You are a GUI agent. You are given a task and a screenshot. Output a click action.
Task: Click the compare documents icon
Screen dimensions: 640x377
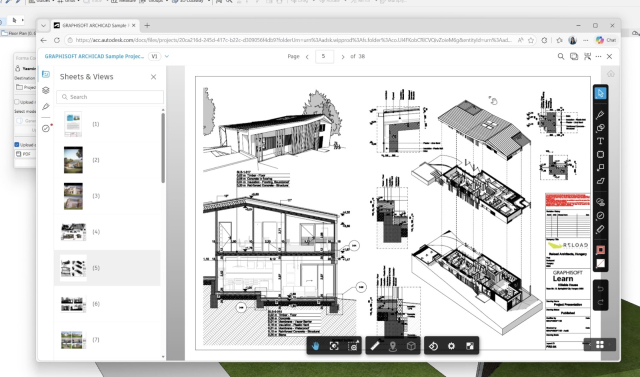(x=574, y=56)
